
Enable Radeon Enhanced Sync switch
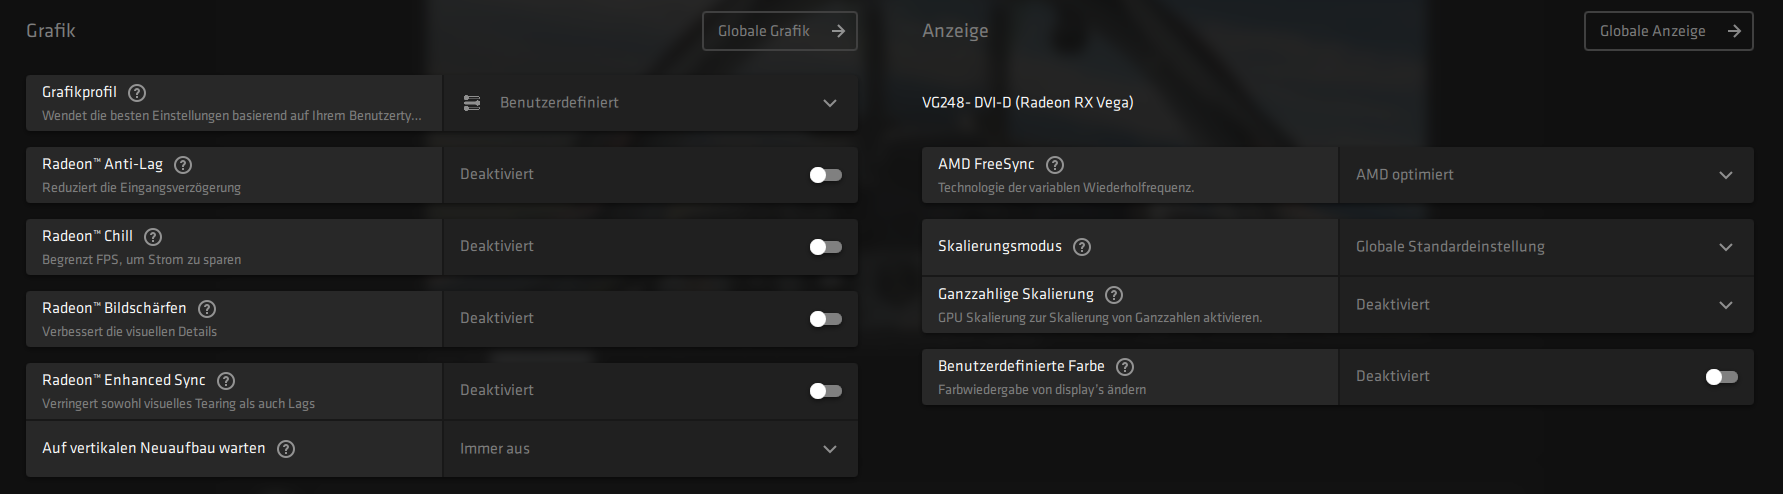point(826,391)
